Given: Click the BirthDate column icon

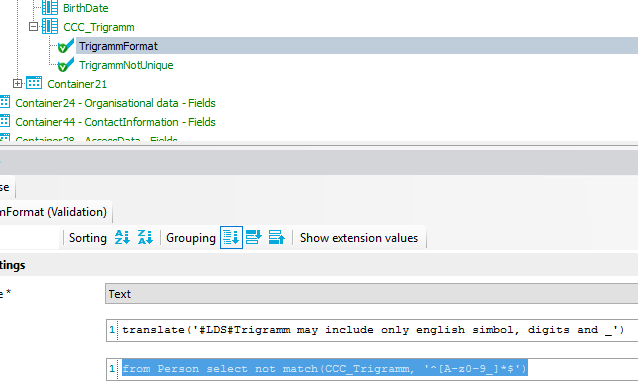Looking at the screenshot, I should tap(50, 7).
